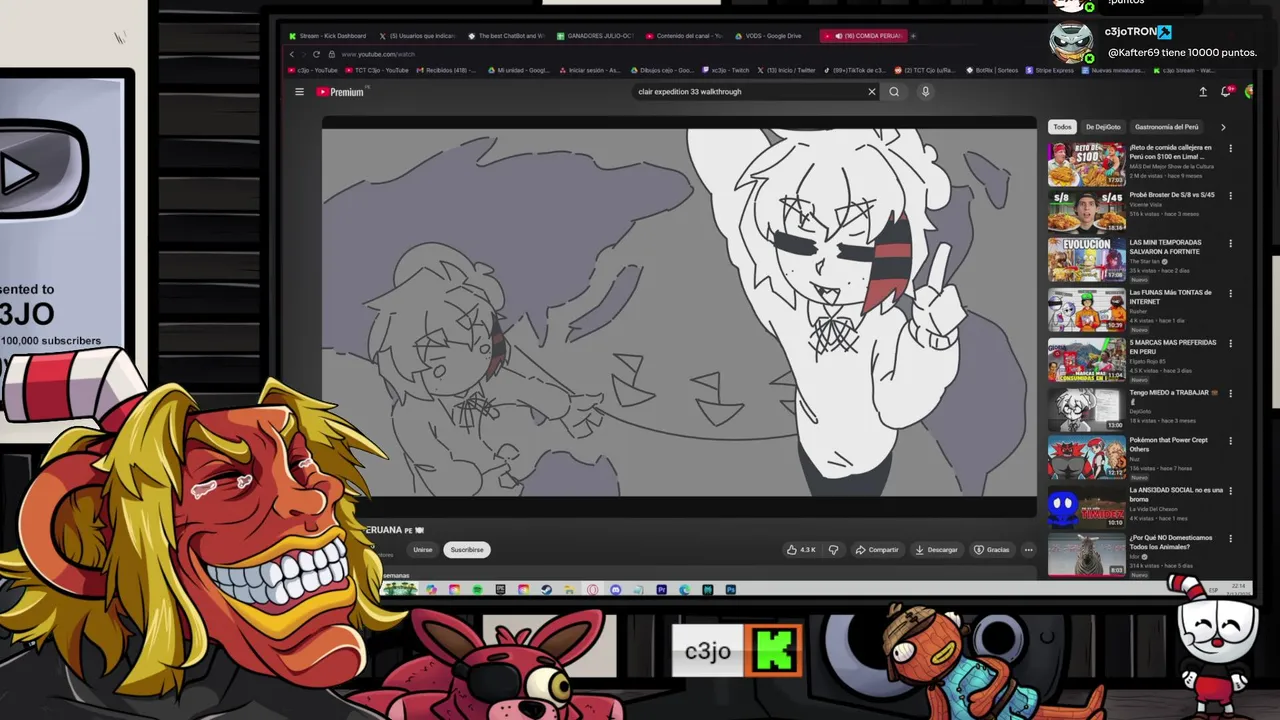
Task: Click the Unirse membership button
Action: tap(423, 550)
